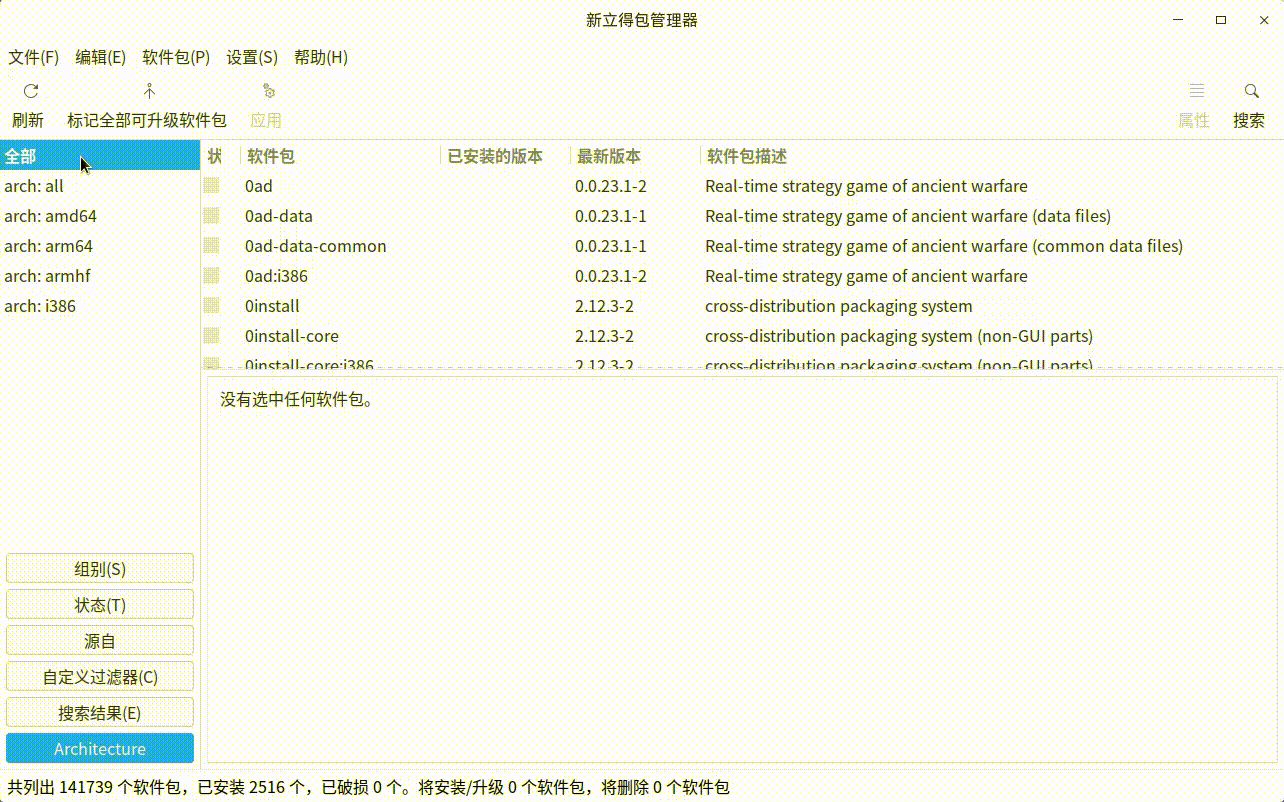Open the 设置(S) menu
Screen dimensions: 1284x802
pyautogui.click(x=252, y=57)
